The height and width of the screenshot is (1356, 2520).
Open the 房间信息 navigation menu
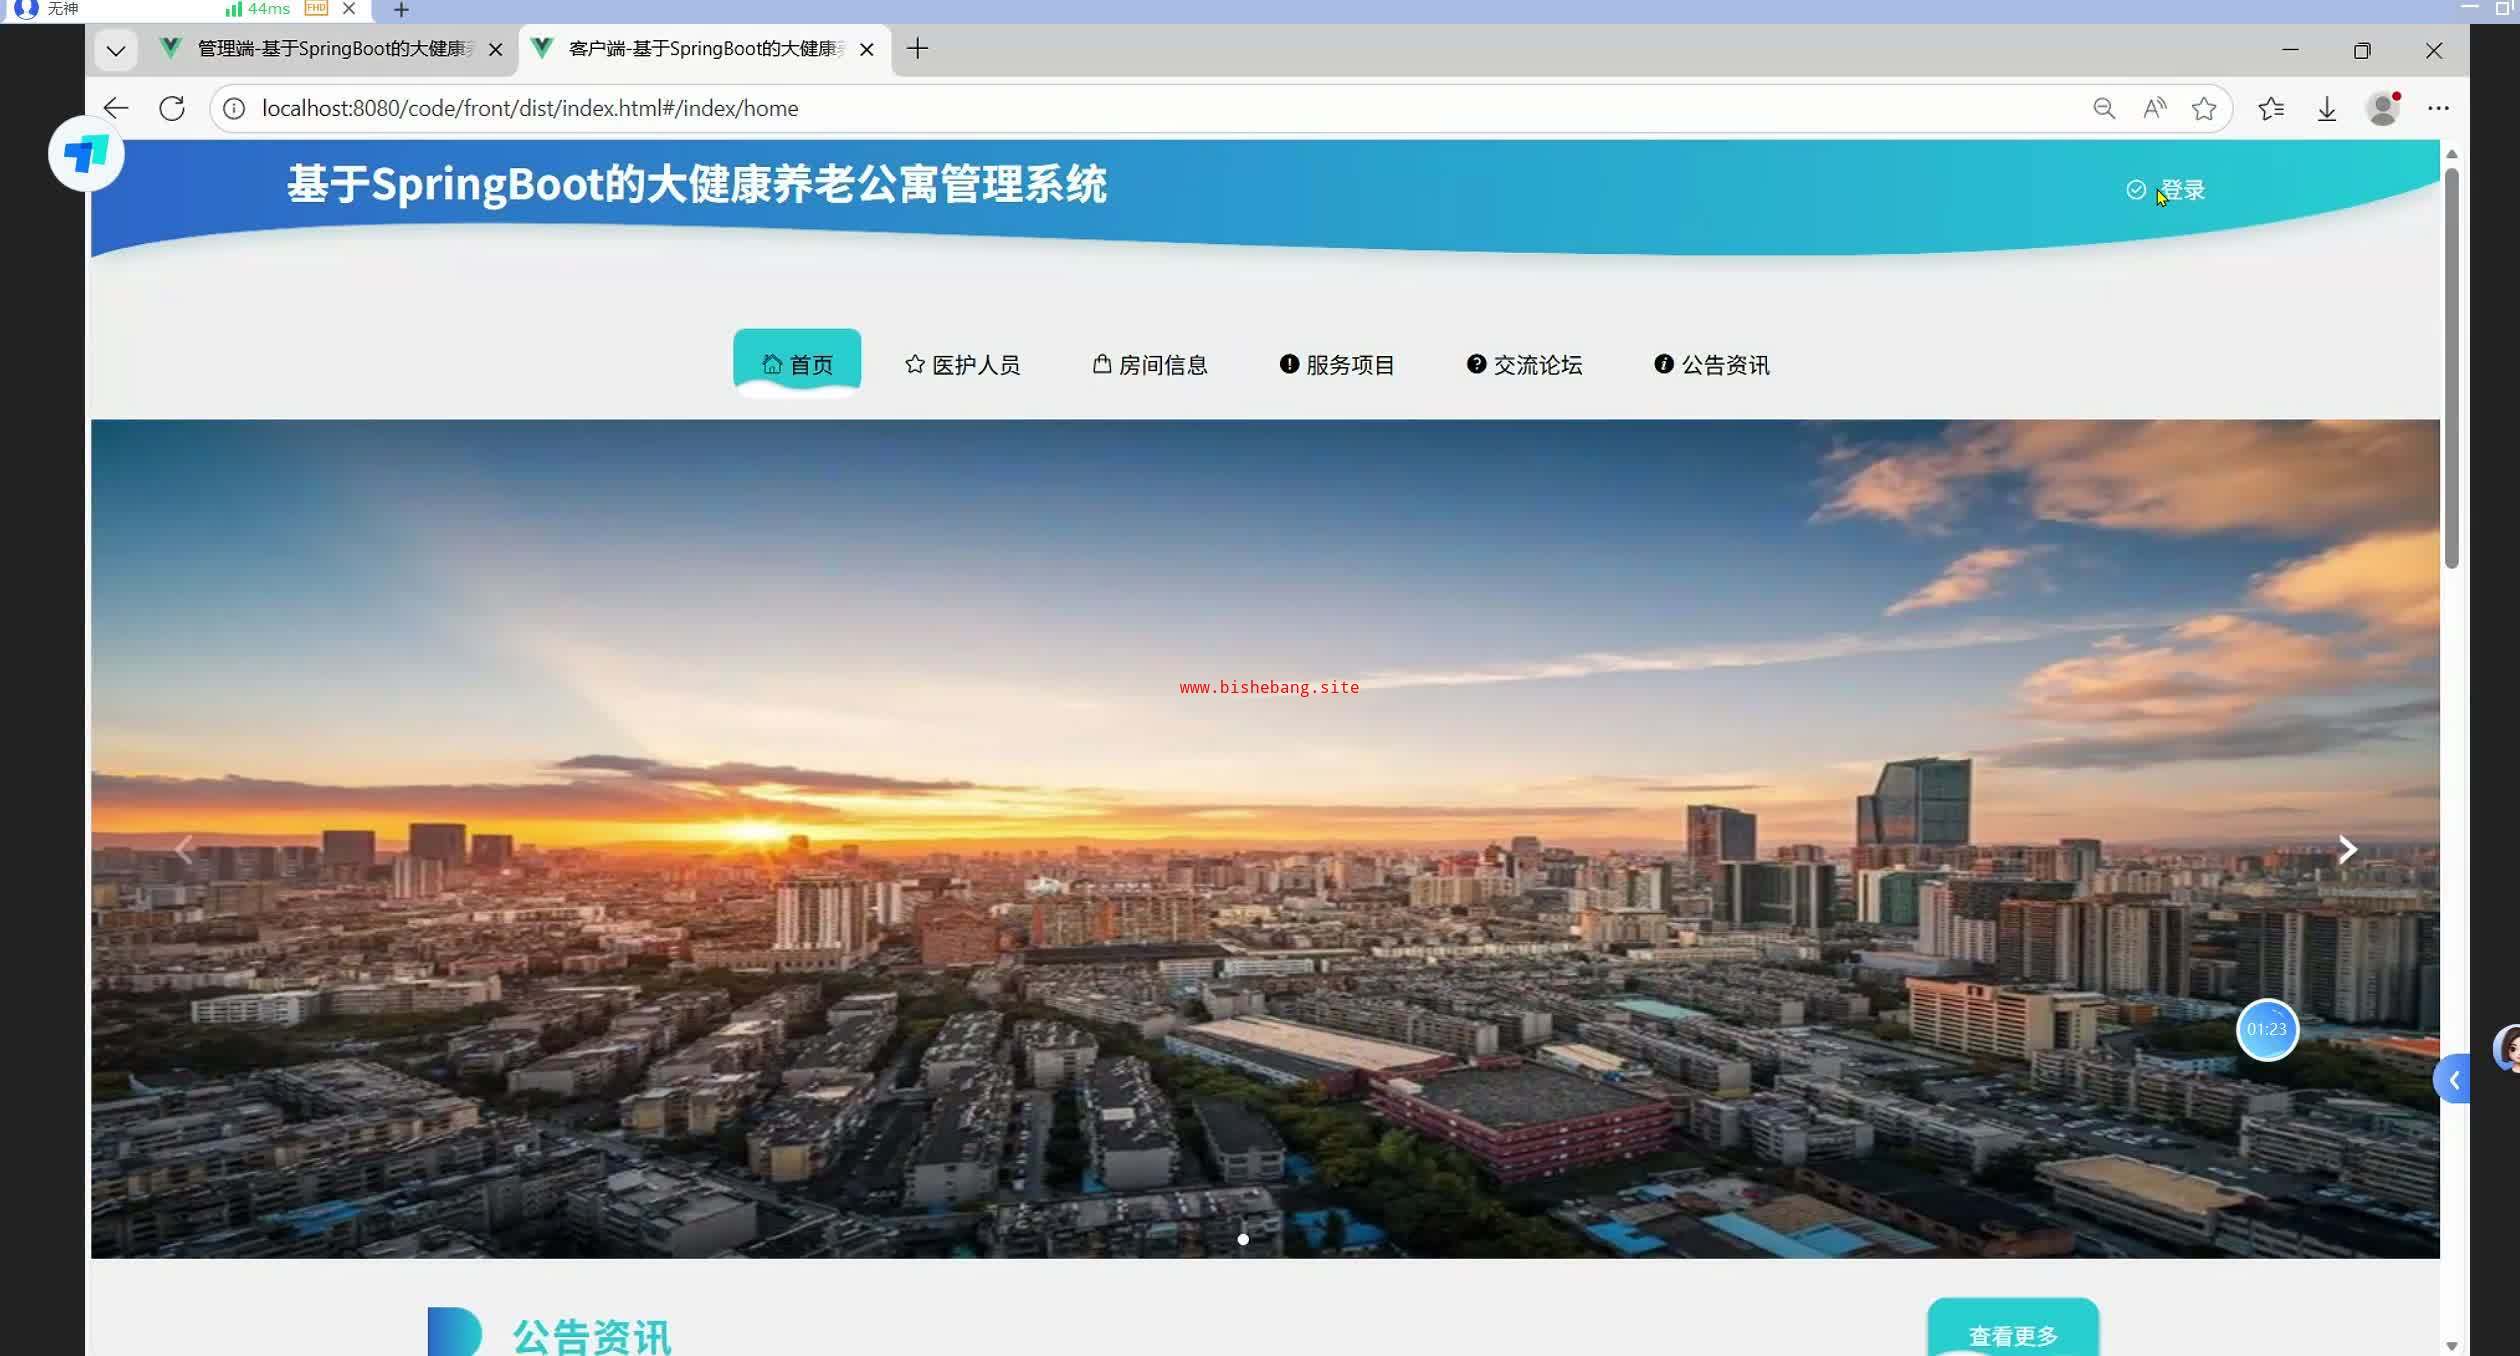coord(1150,365)
